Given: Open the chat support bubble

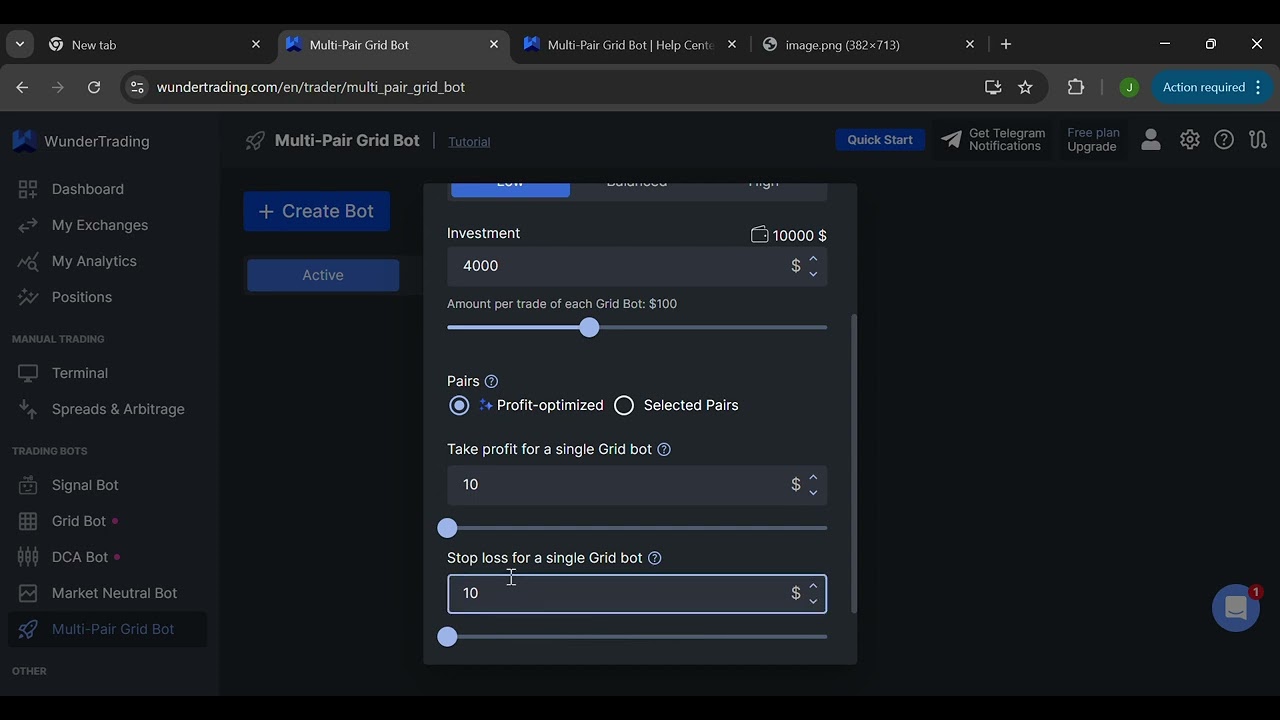Looking at the screenshot, I should pos(1235,608).
